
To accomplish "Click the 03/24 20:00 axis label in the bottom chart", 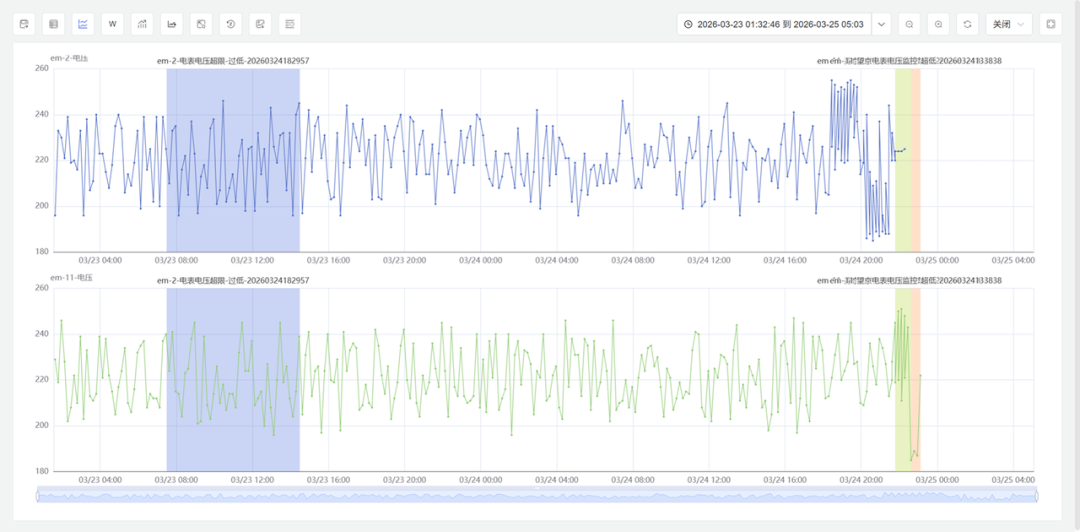I will point(861,480).
